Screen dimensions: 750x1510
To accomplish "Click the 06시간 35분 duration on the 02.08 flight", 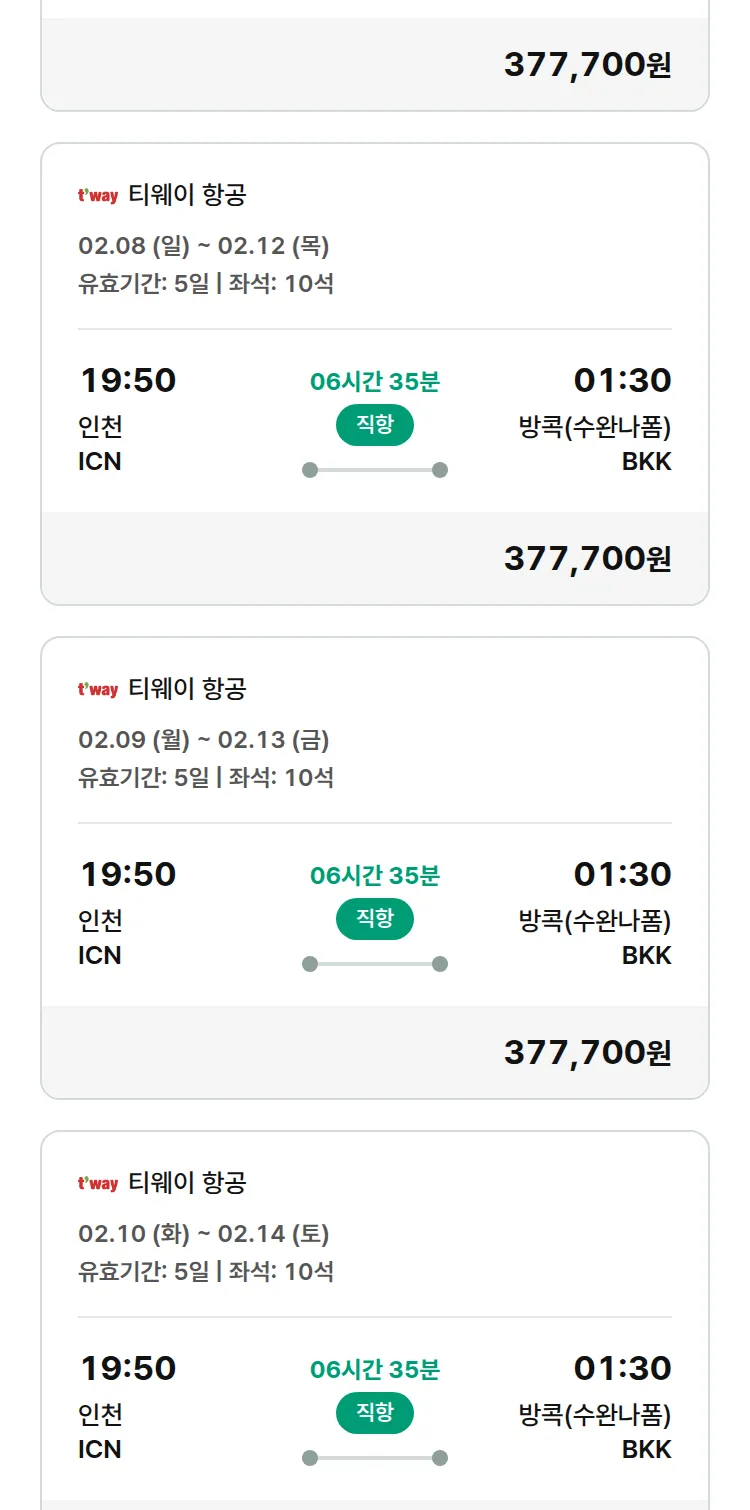I will click(375, 382).
